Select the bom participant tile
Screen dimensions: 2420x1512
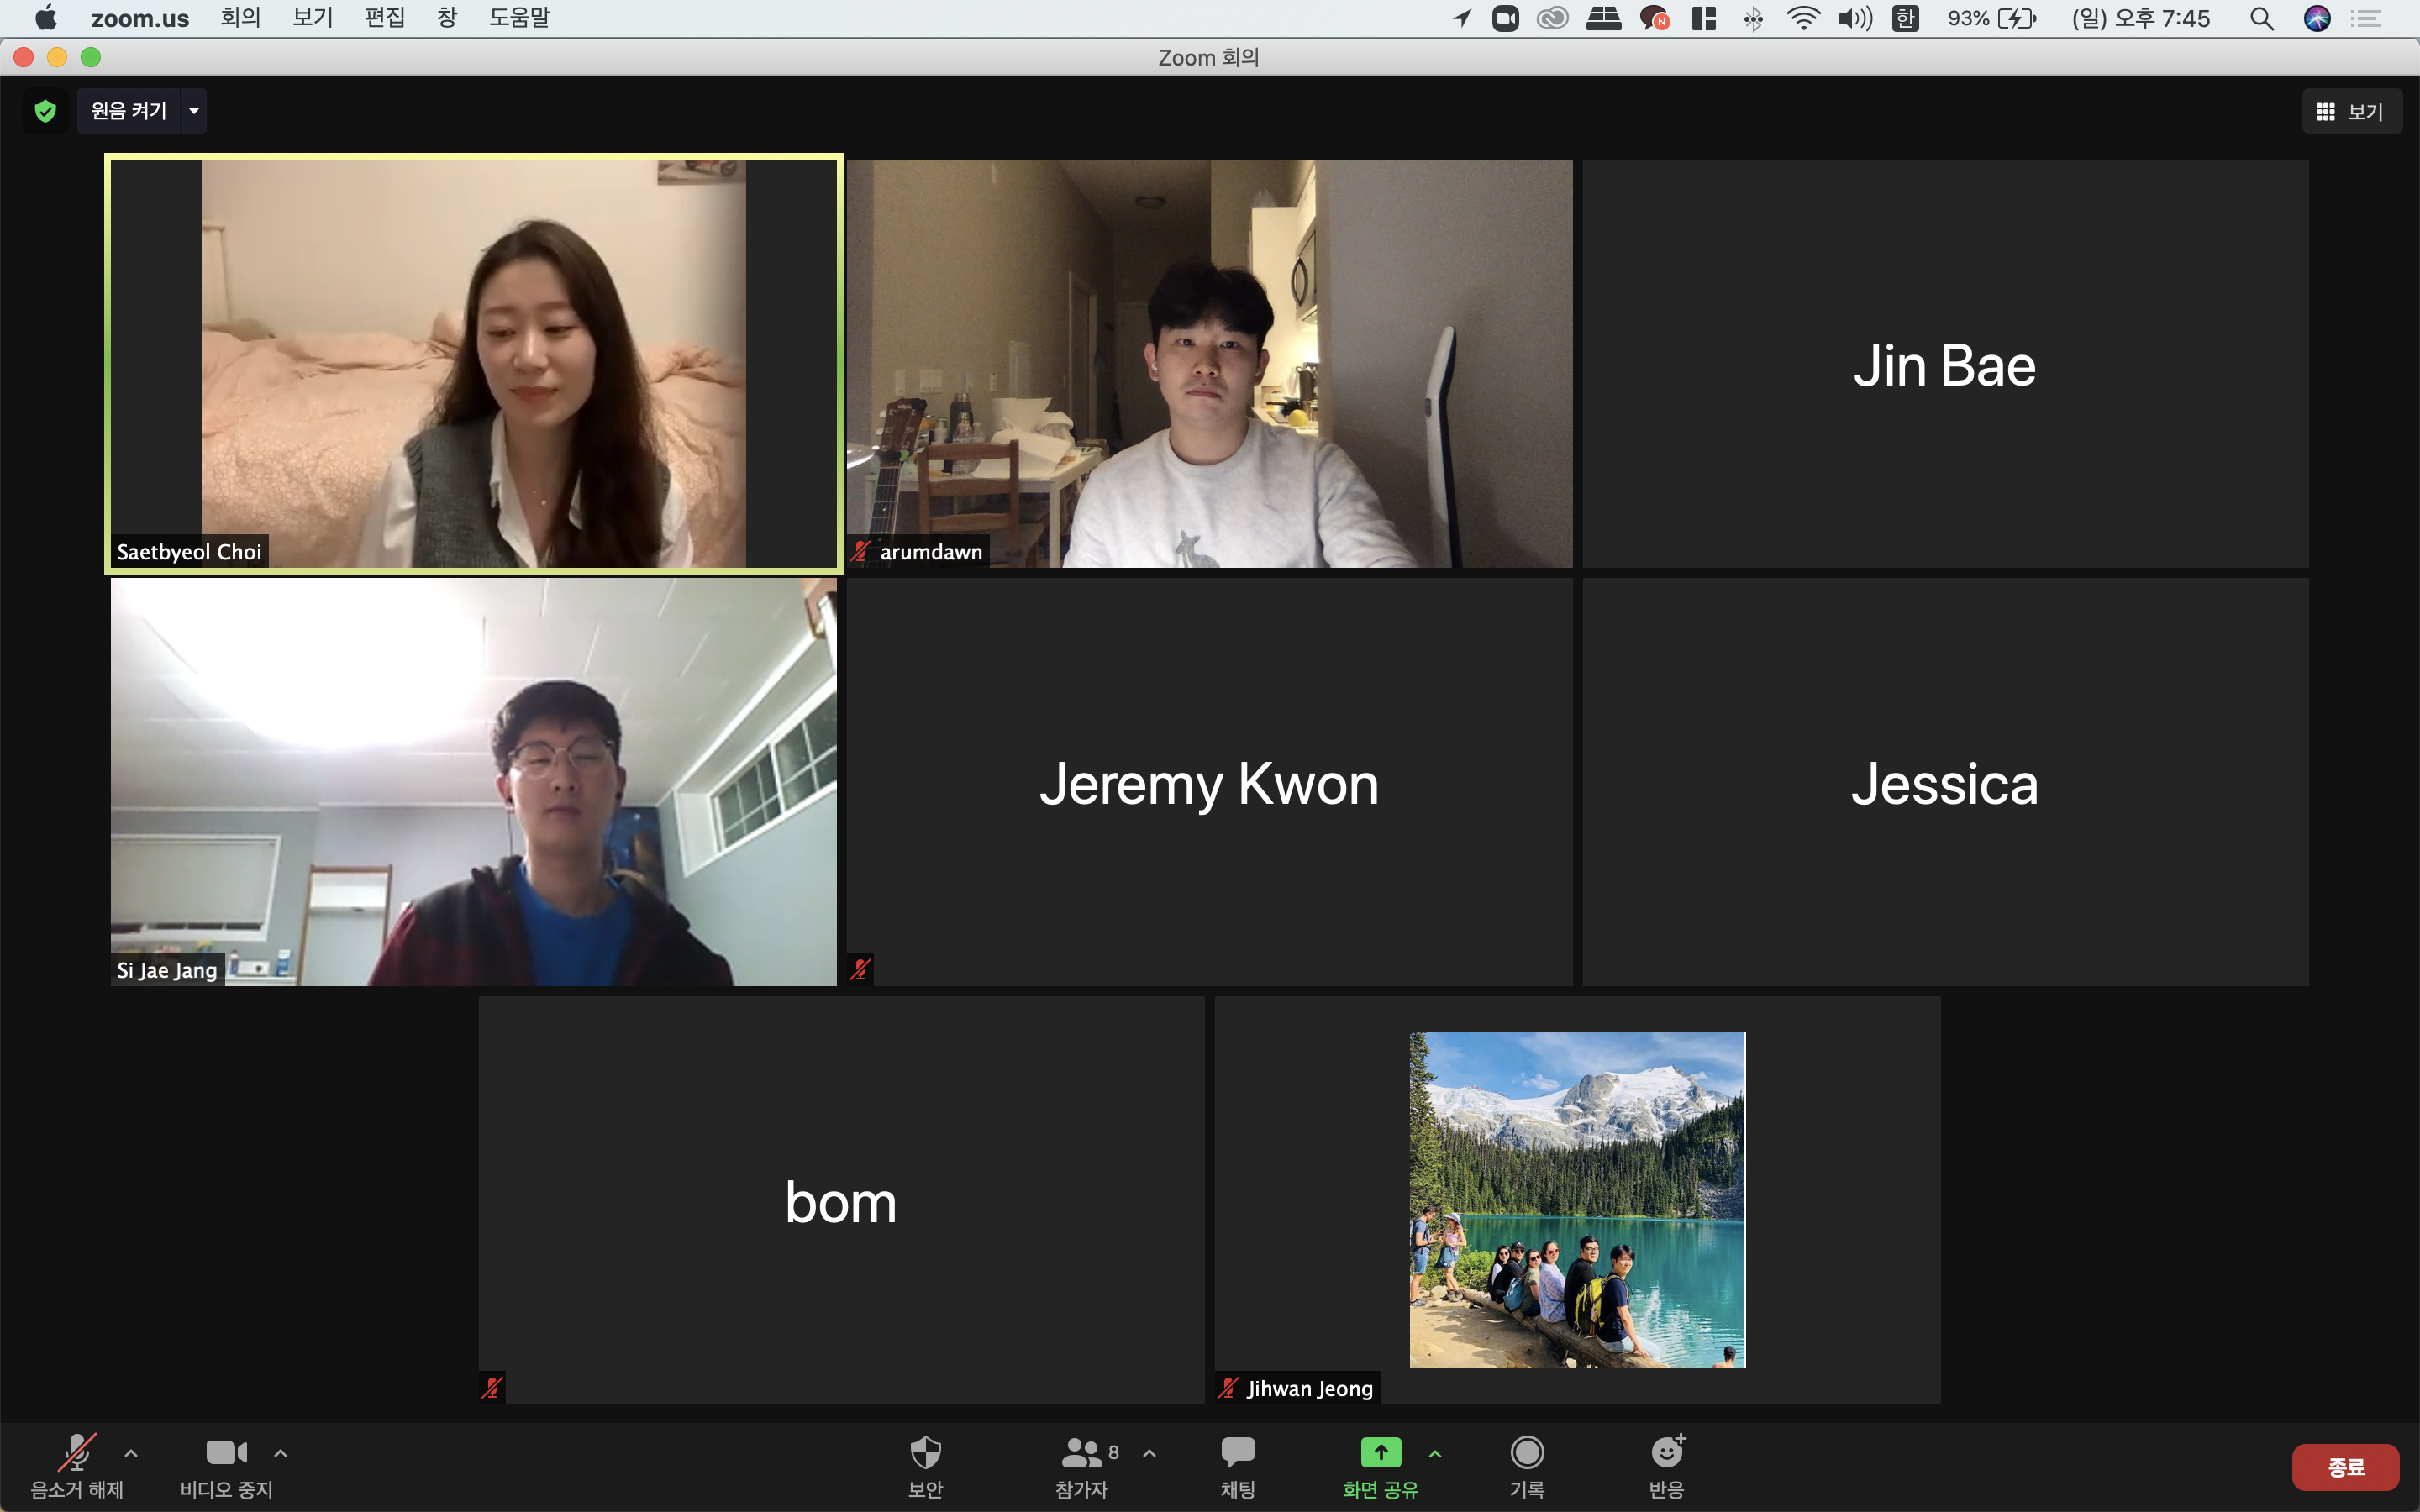tap(841, 1200)
